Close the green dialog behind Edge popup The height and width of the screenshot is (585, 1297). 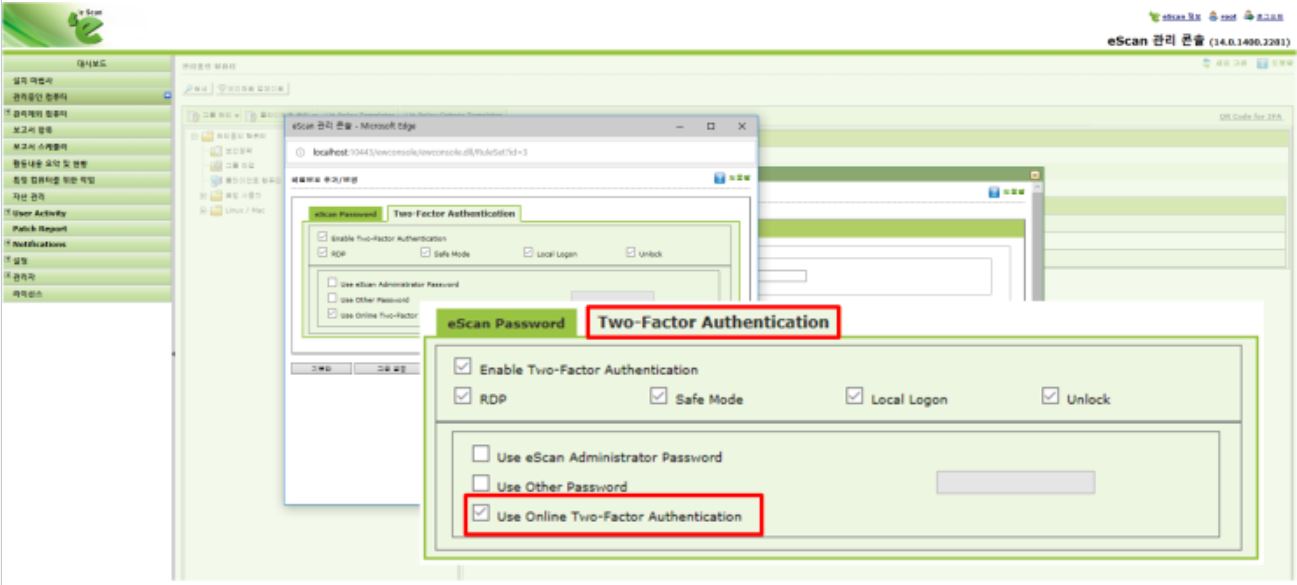pyautogui.click(x=1036, y=174)
